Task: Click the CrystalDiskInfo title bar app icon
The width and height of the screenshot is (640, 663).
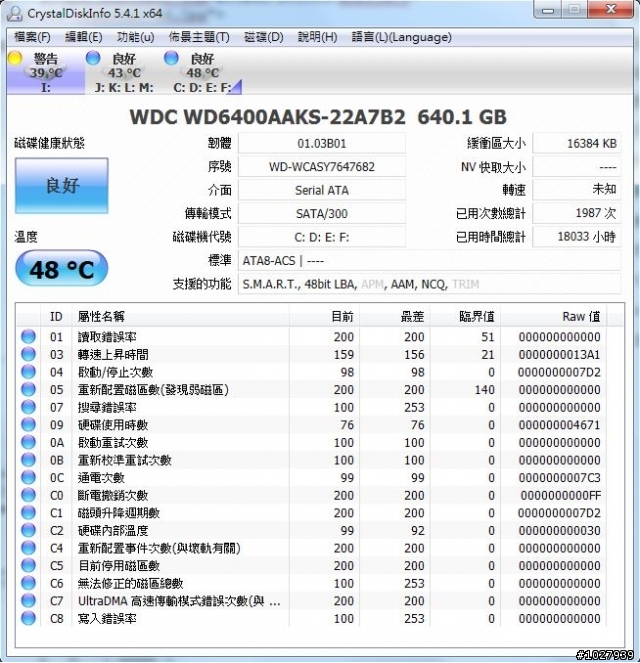Action: click(15, 13)
